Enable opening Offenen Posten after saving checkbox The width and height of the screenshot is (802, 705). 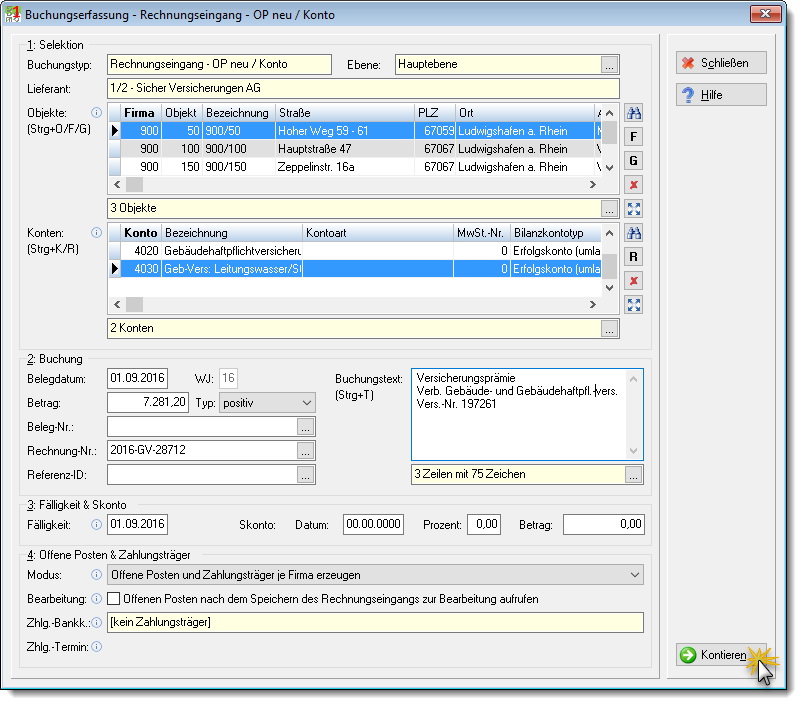pos(114,599)
